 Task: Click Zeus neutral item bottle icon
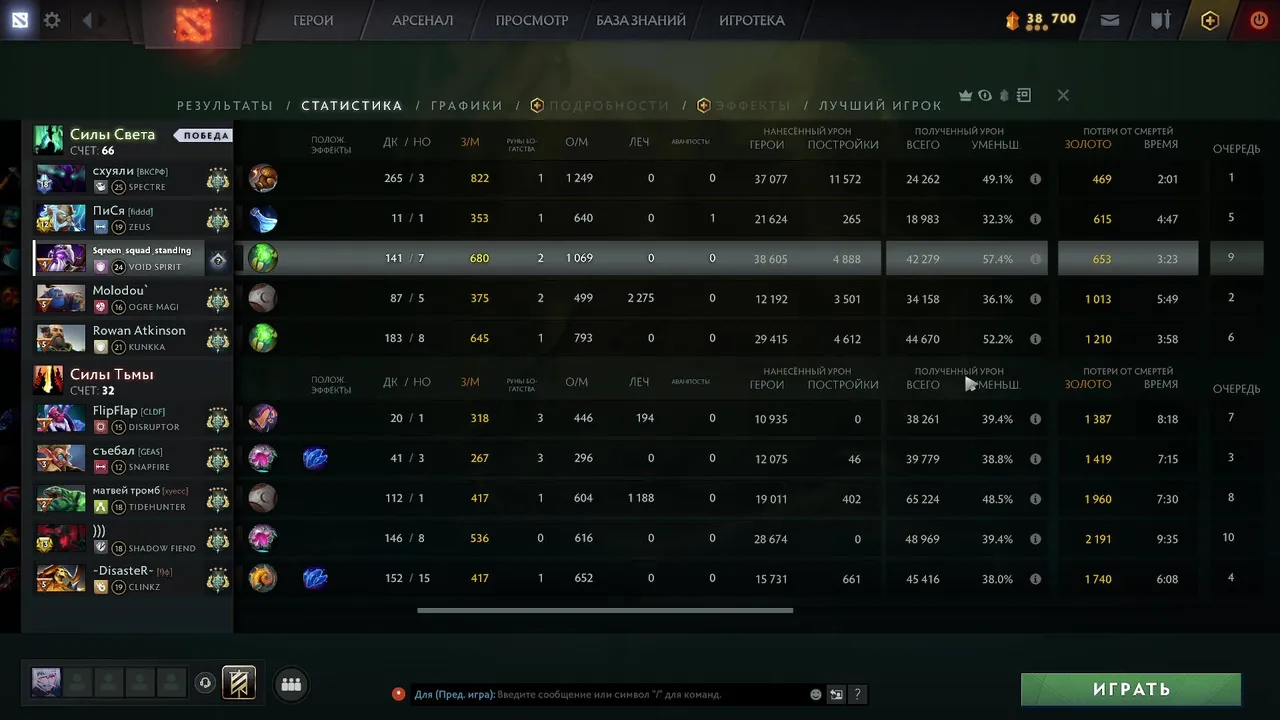pos(263,218)
